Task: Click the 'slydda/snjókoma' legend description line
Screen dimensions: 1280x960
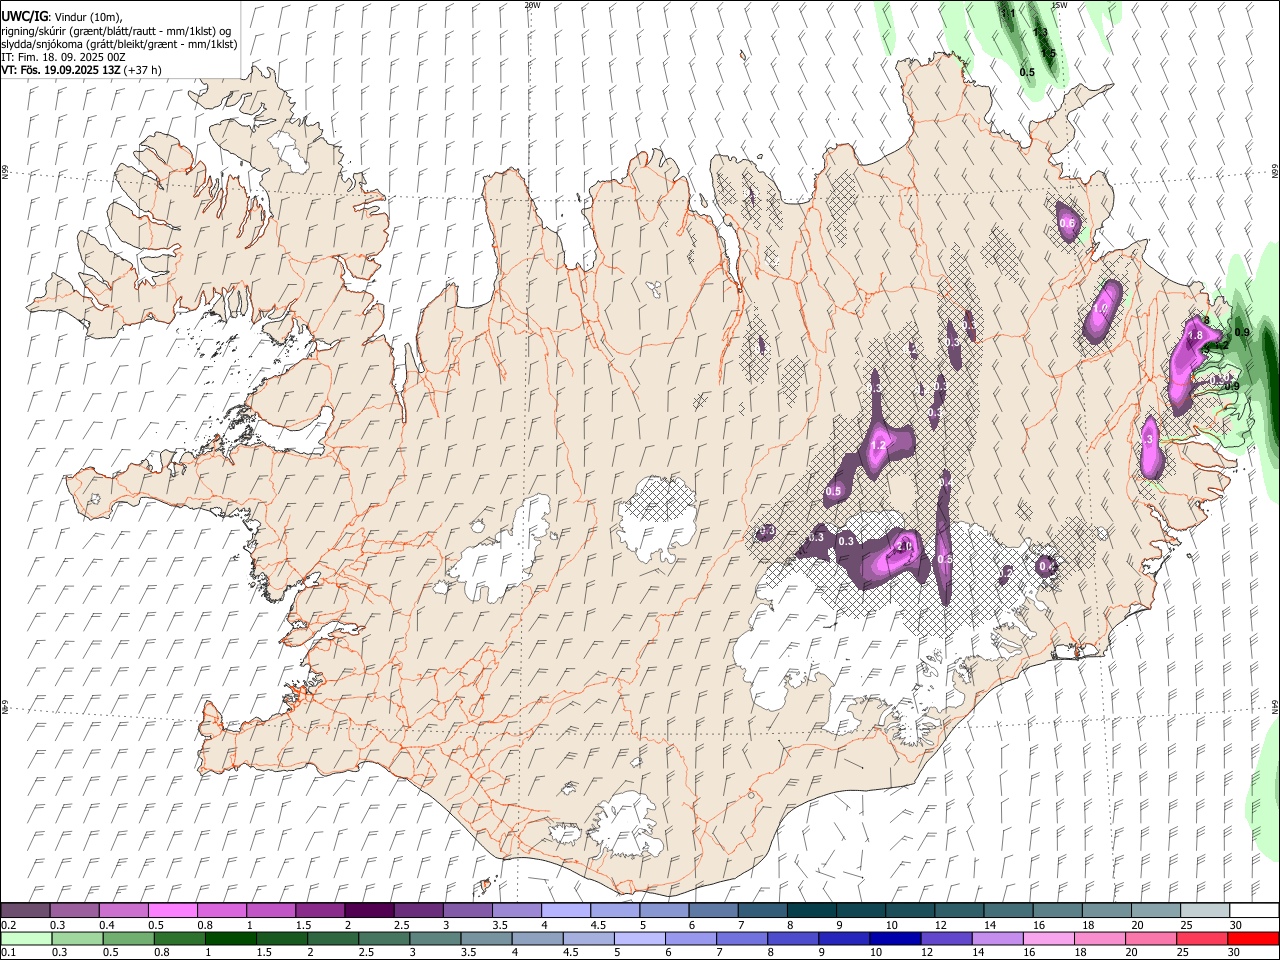Action: tap(120, 44)
